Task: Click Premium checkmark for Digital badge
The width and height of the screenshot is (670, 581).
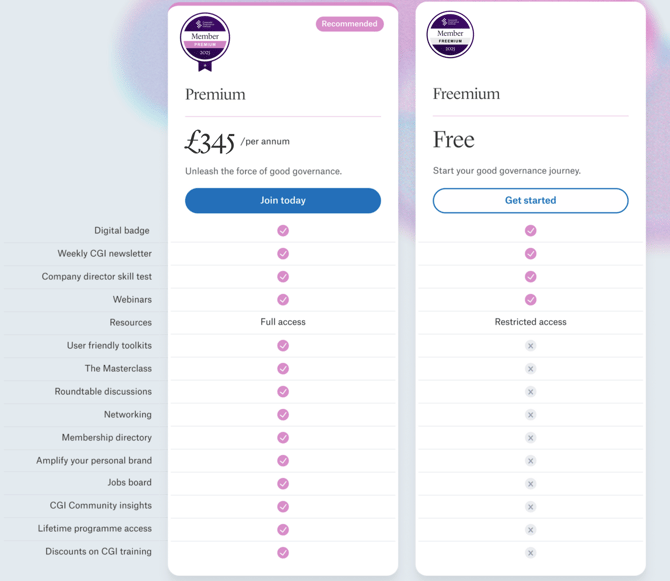Action: [x=283, y=231]
